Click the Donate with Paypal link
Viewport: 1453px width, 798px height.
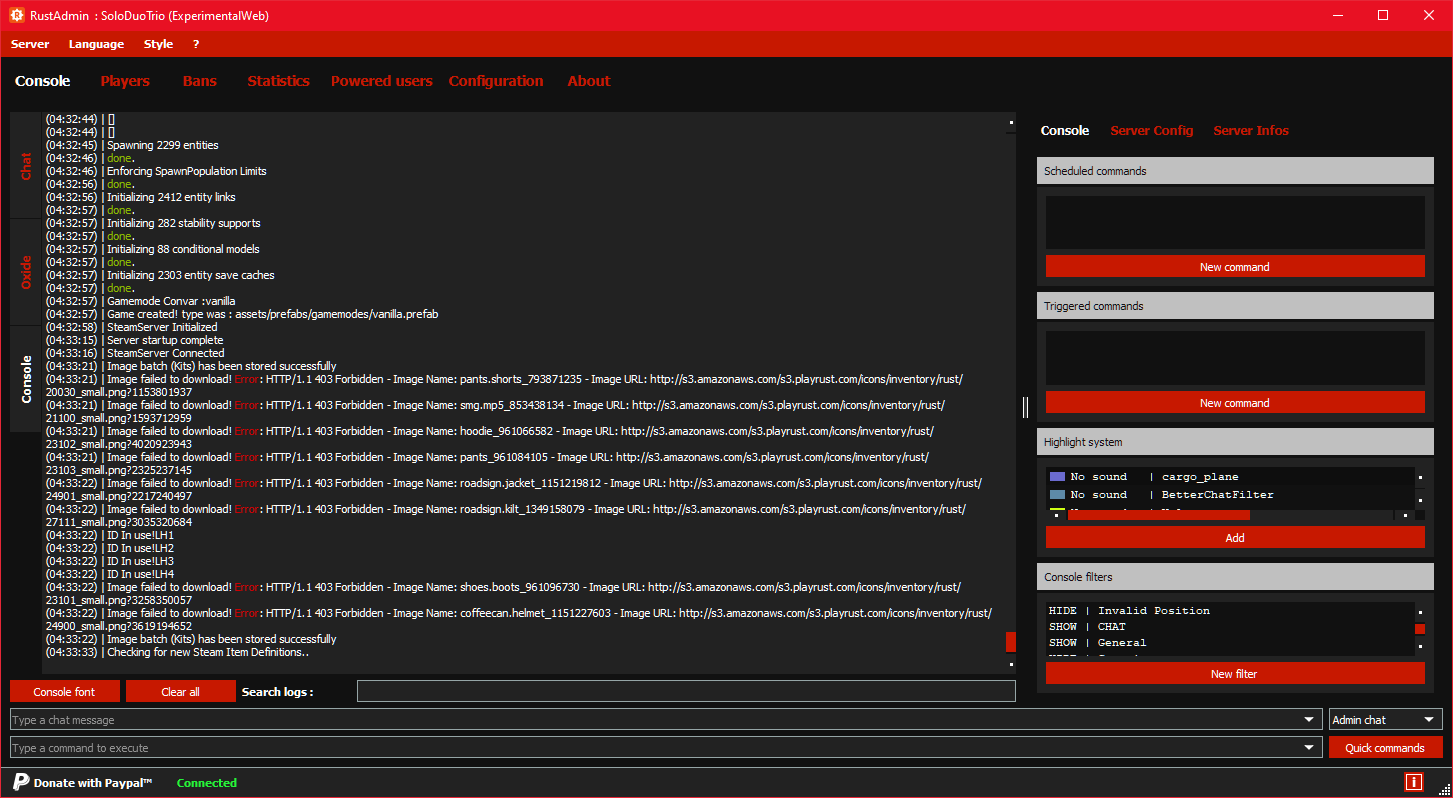[x=93, y=783]
